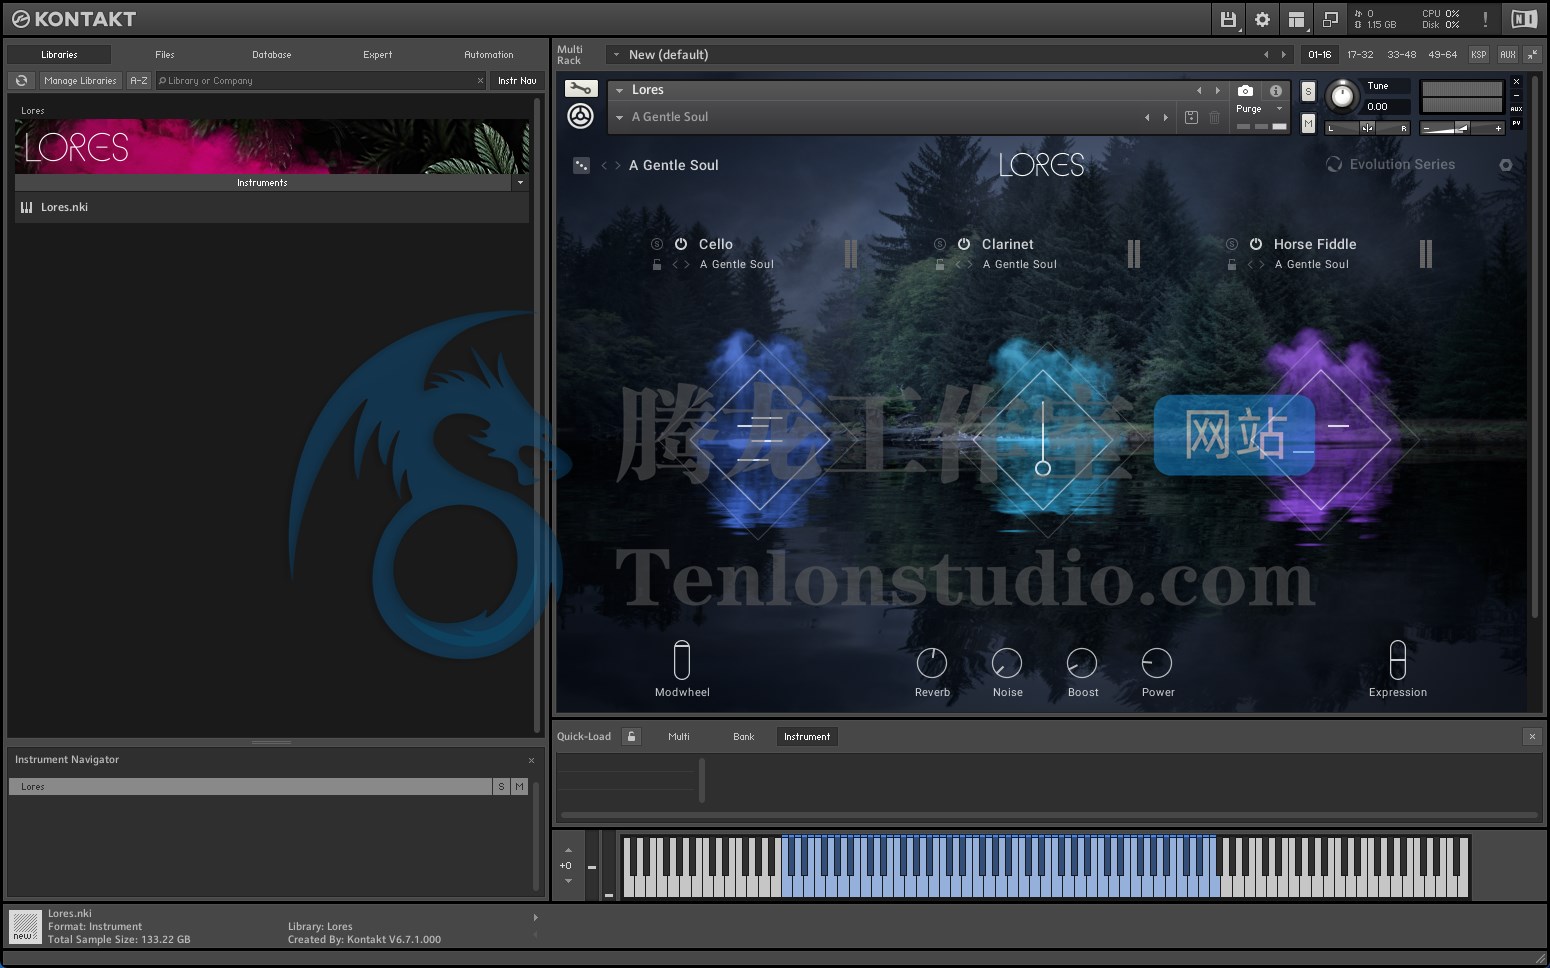
Task: Mute the instrument with the M button
Action: (1308, 124)
